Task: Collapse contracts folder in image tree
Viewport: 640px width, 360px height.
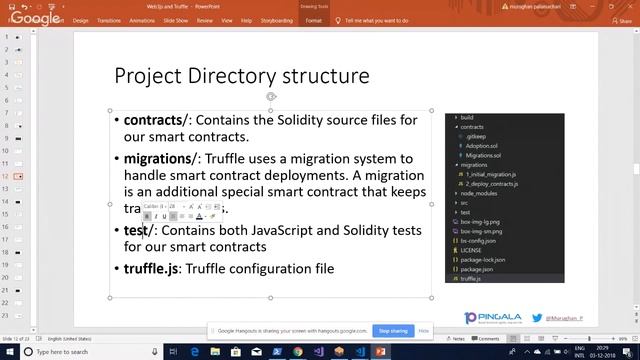Action: (x=456, y=127)
